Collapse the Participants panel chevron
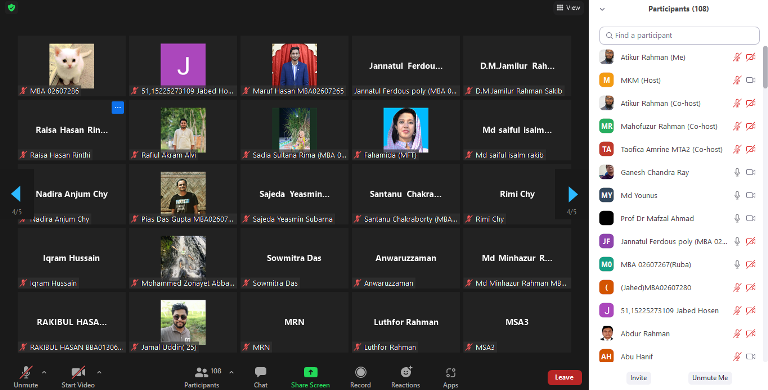 (602, 9)
